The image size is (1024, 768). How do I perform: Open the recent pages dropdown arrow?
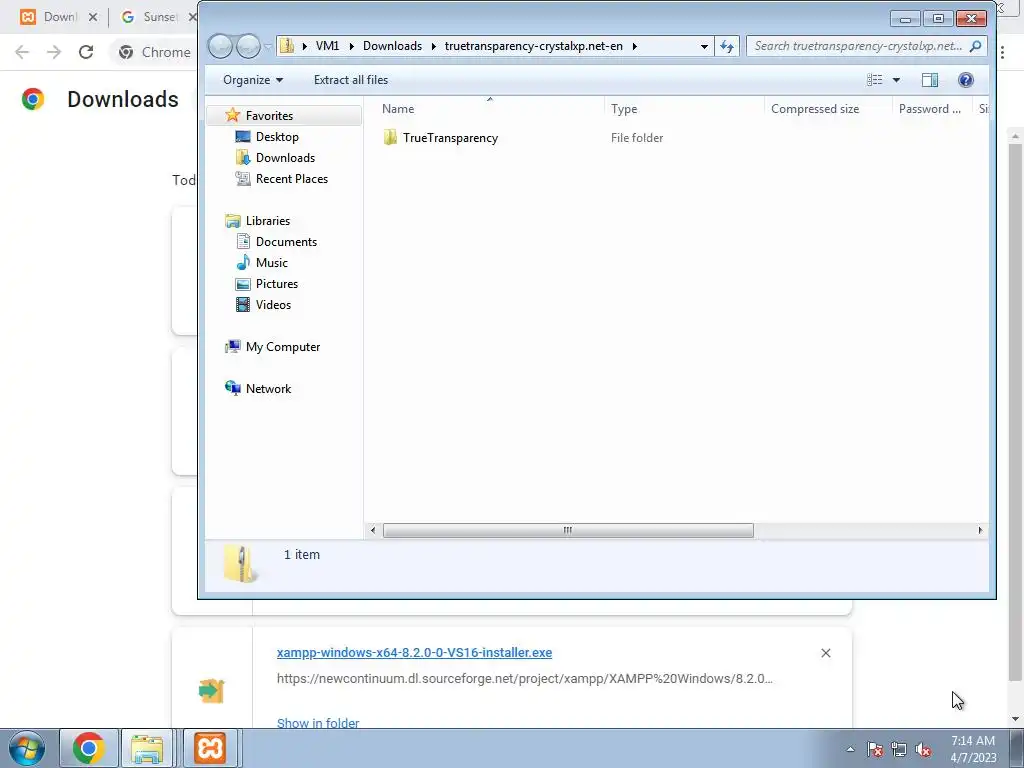[x=267, y=46]
